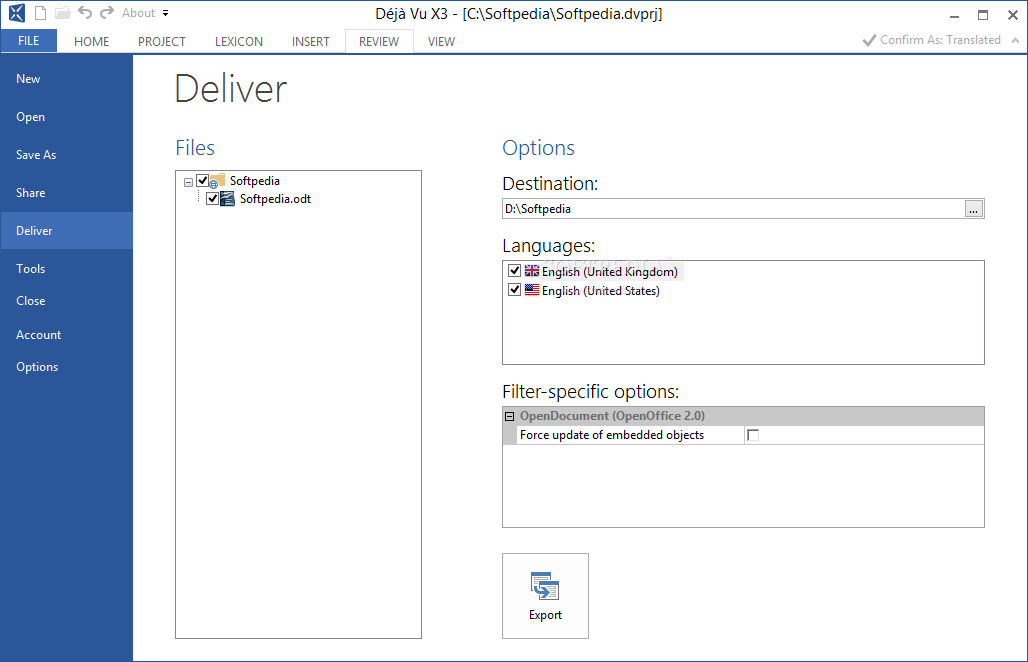
Task: Click the new document icon in title bar
Action: tap(41, 13)
